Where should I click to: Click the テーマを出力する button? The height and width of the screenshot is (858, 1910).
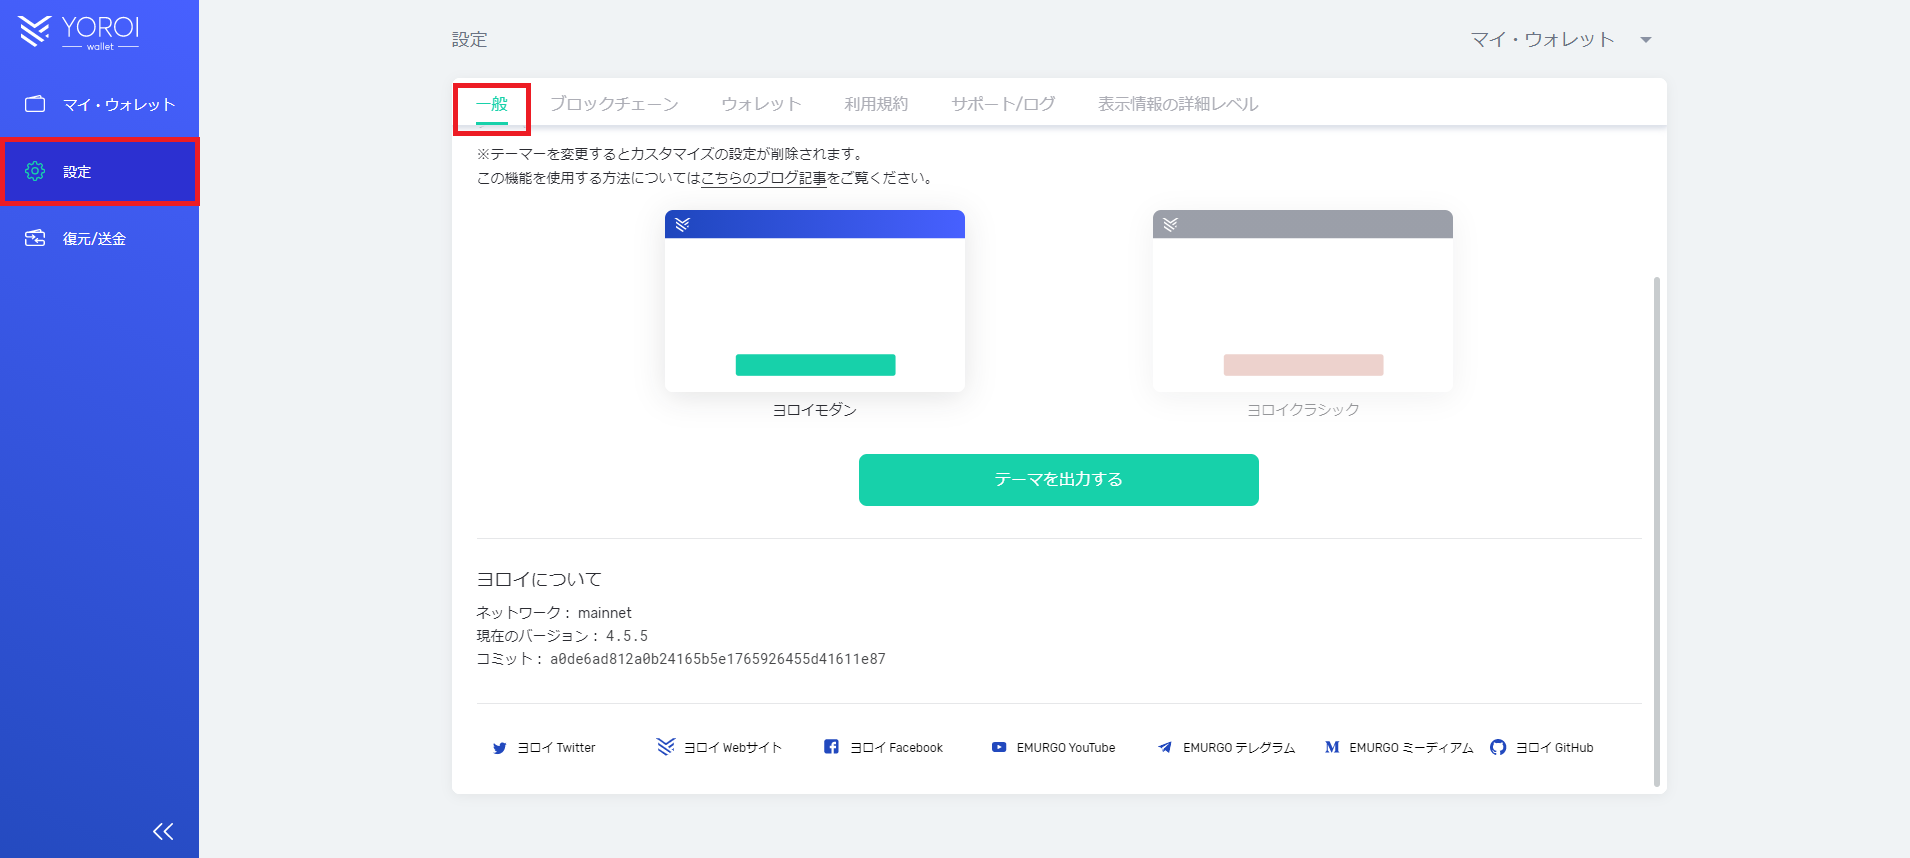pos(1058,480)
